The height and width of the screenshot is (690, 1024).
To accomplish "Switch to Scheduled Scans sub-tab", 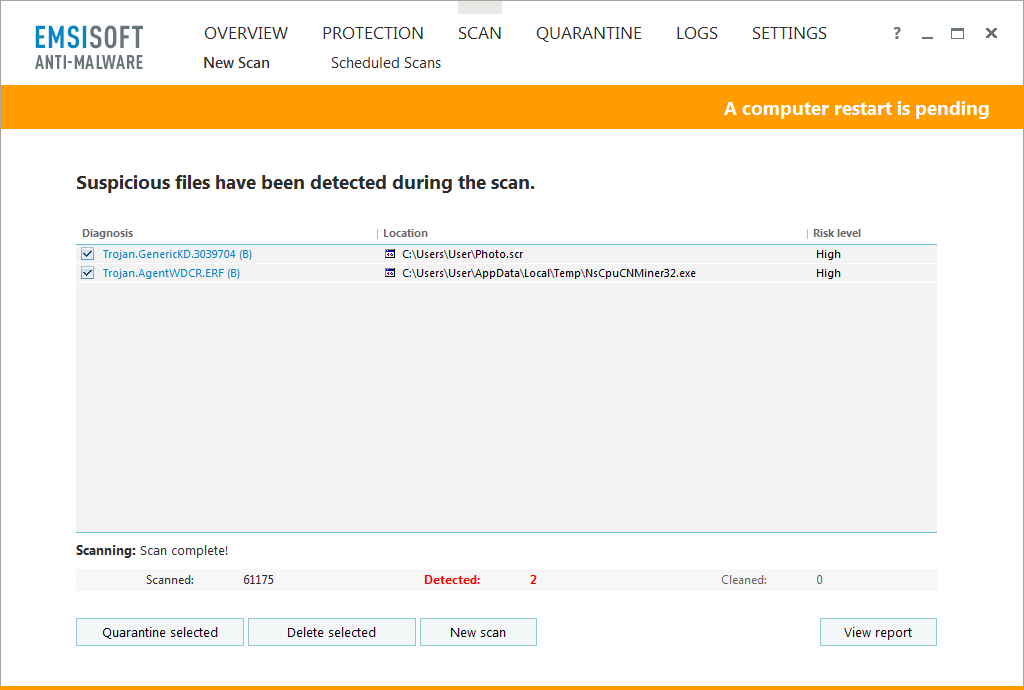I will (386, 63).
